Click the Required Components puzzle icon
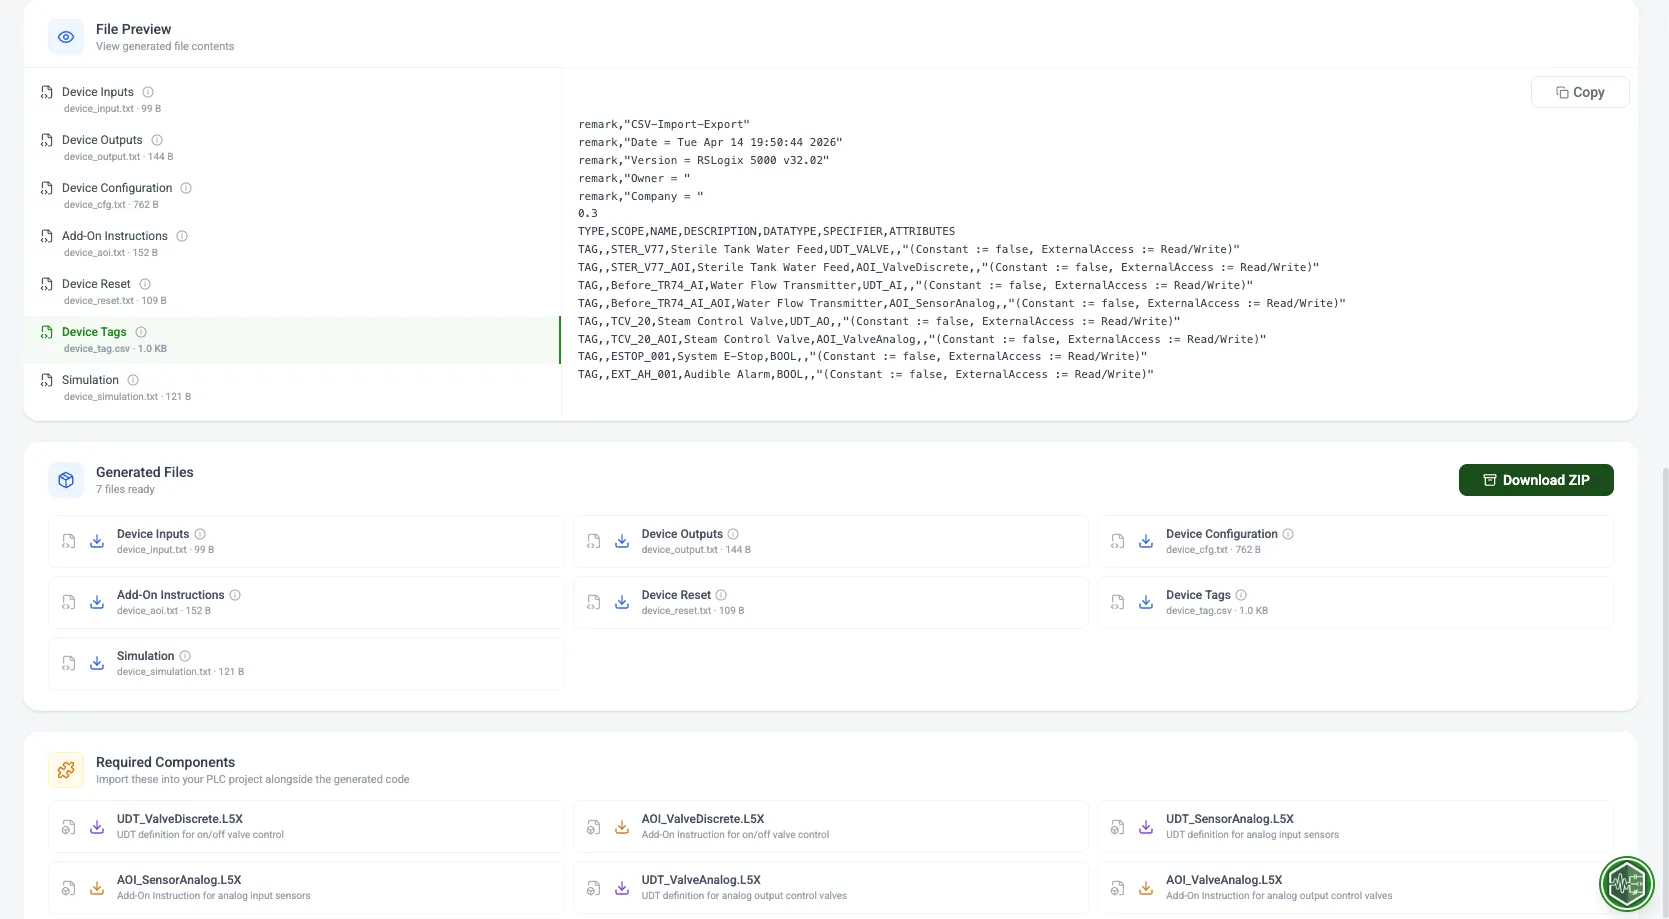The image size is (1669, 919). click(66, 770)
